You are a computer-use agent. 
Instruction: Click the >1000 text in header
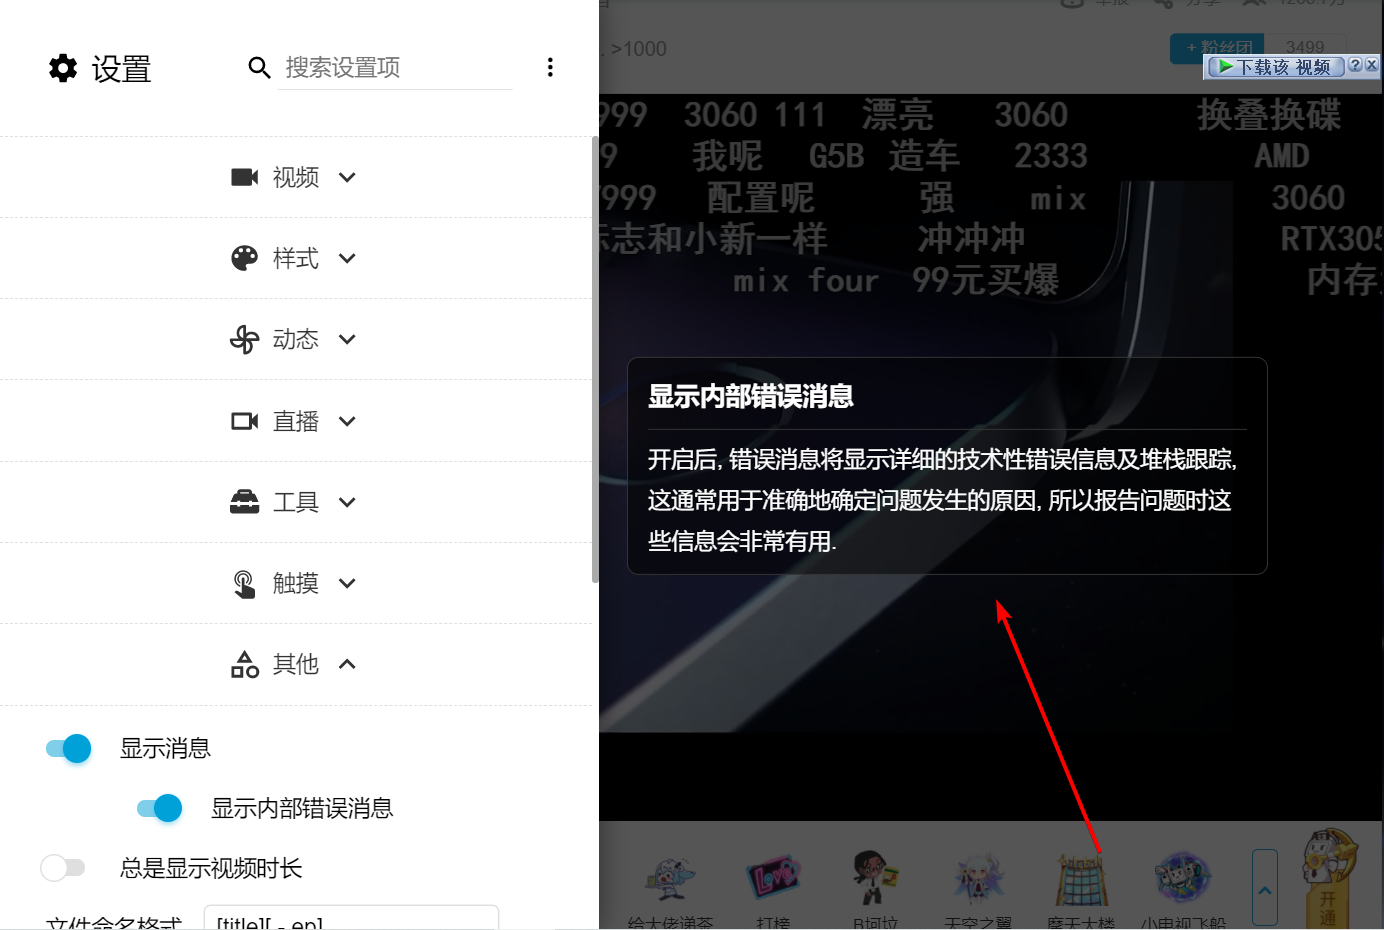(638, 49)
